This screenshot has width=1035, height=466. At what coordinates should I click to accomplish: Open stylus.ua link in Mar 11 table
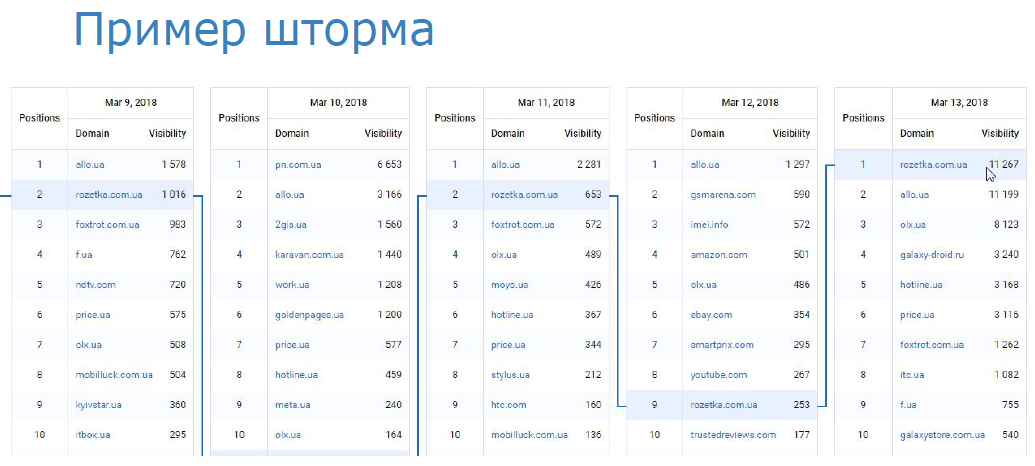pyautogui.click(x=510, y=374)
